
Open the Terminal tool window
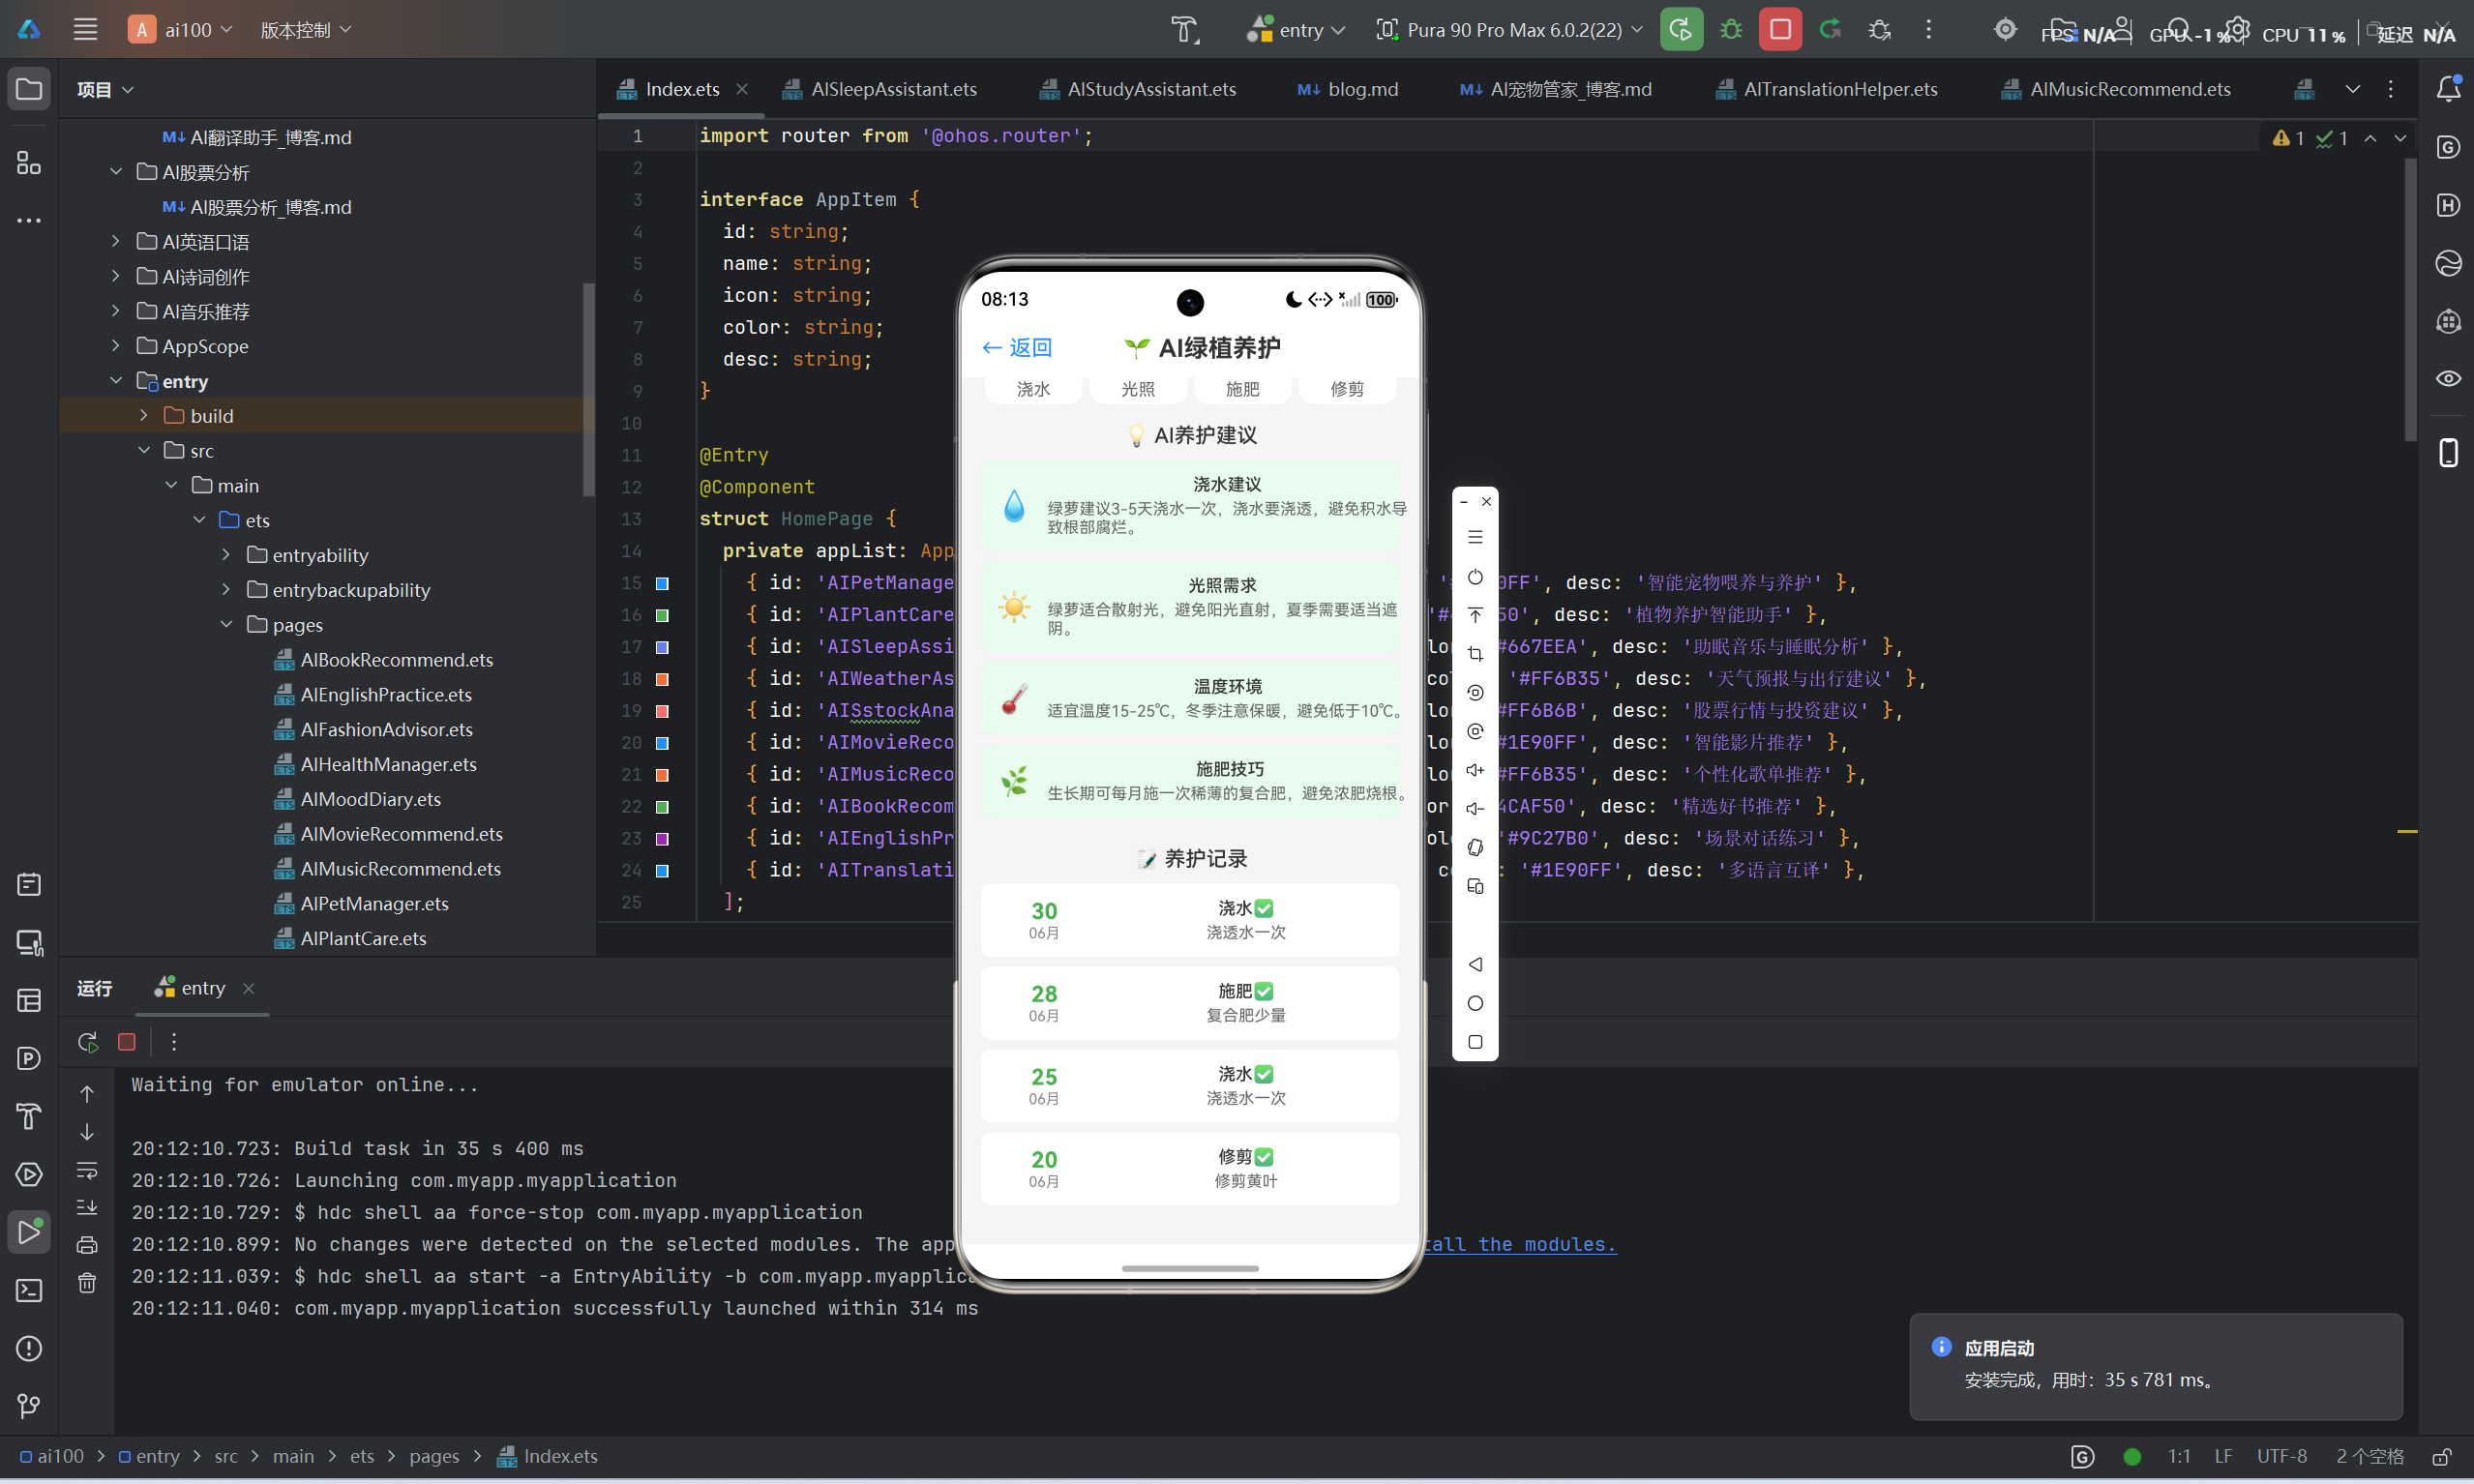(29, 1290)
